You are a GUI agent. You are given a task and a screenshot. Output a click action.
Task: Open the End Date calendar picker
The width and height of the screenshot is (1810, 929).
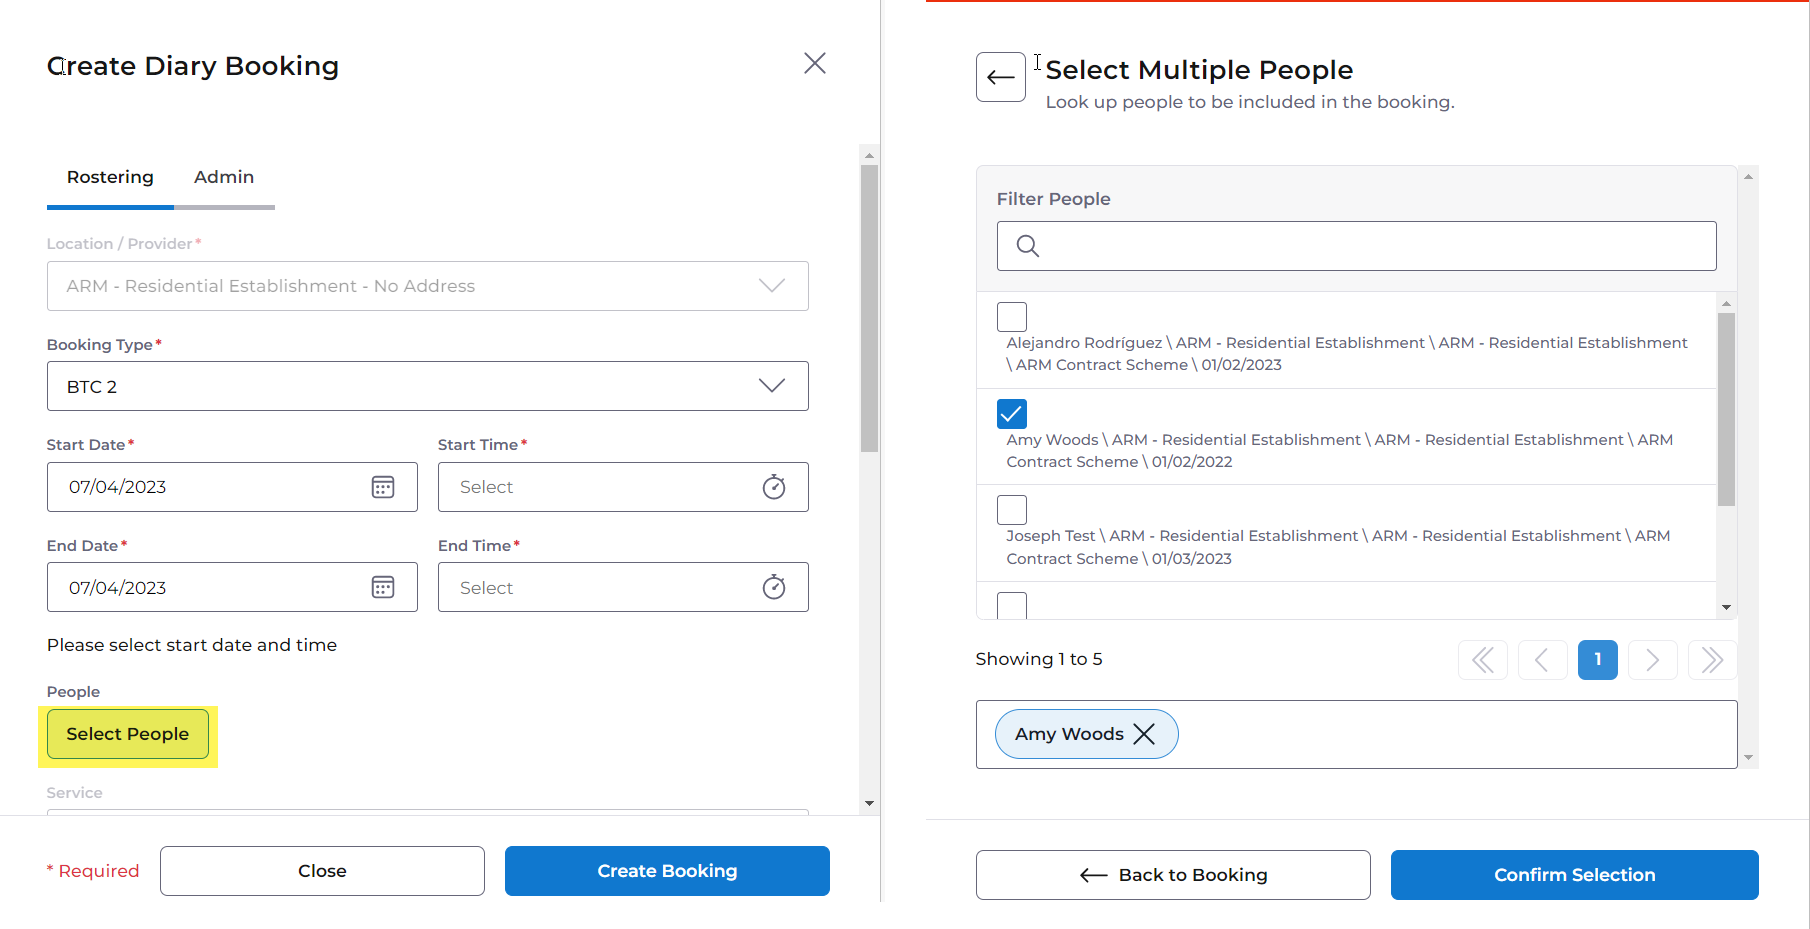coord(383,587)
